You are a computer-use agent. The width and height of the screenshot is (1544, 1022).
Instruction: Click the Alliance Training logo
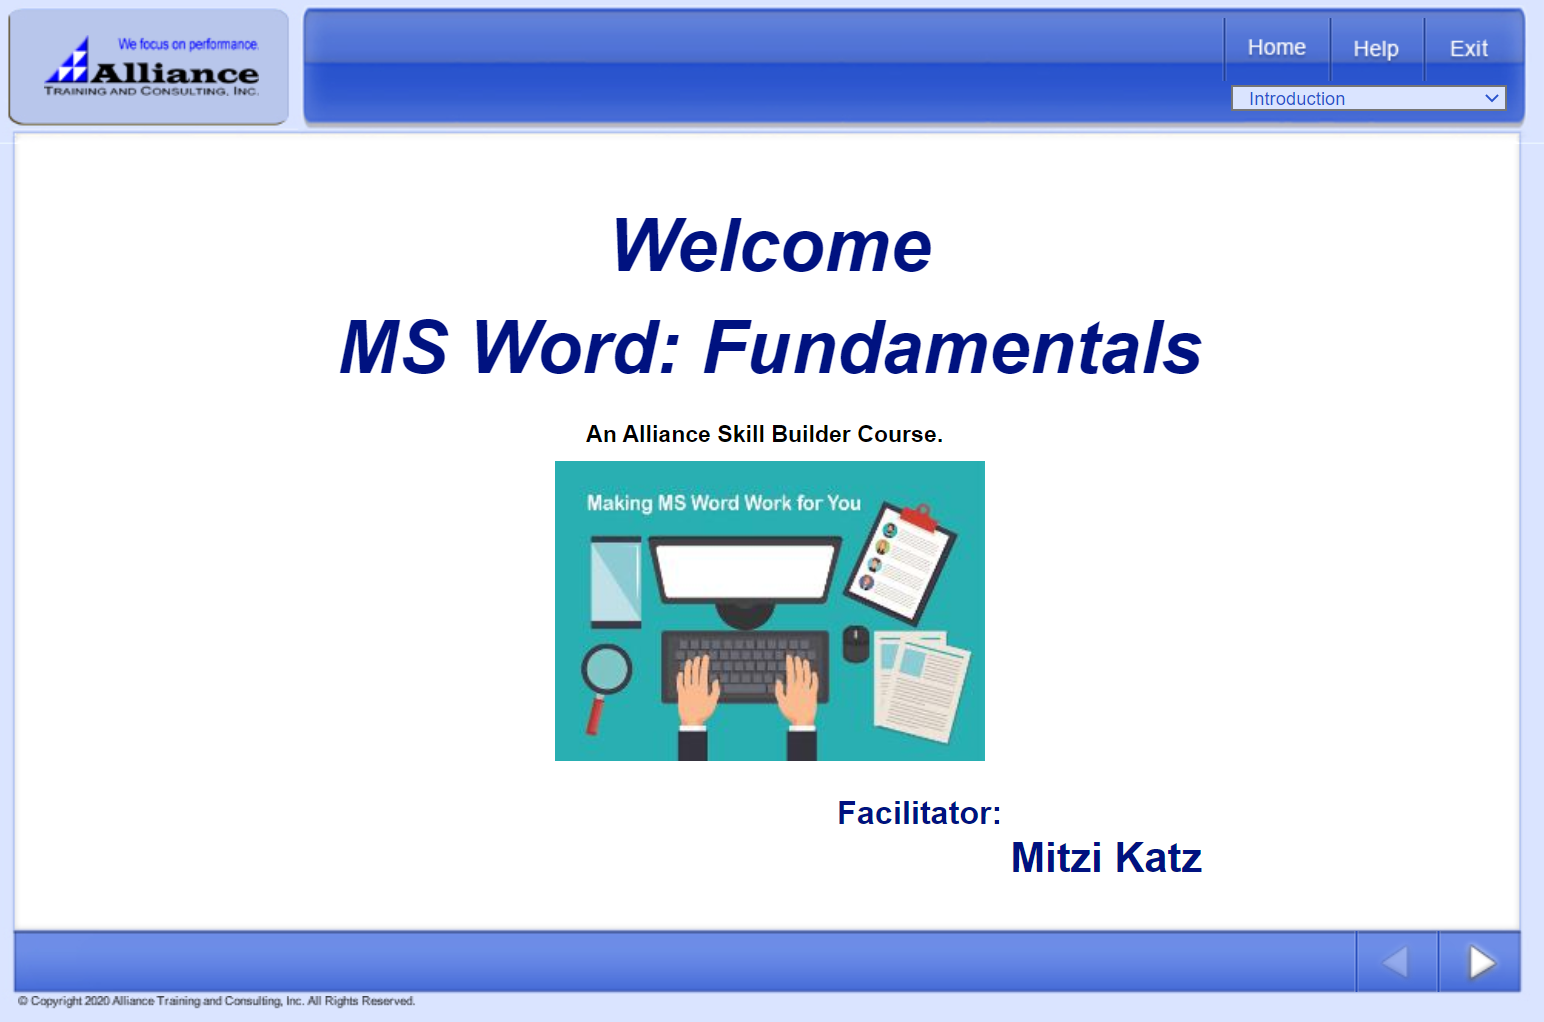150,68
